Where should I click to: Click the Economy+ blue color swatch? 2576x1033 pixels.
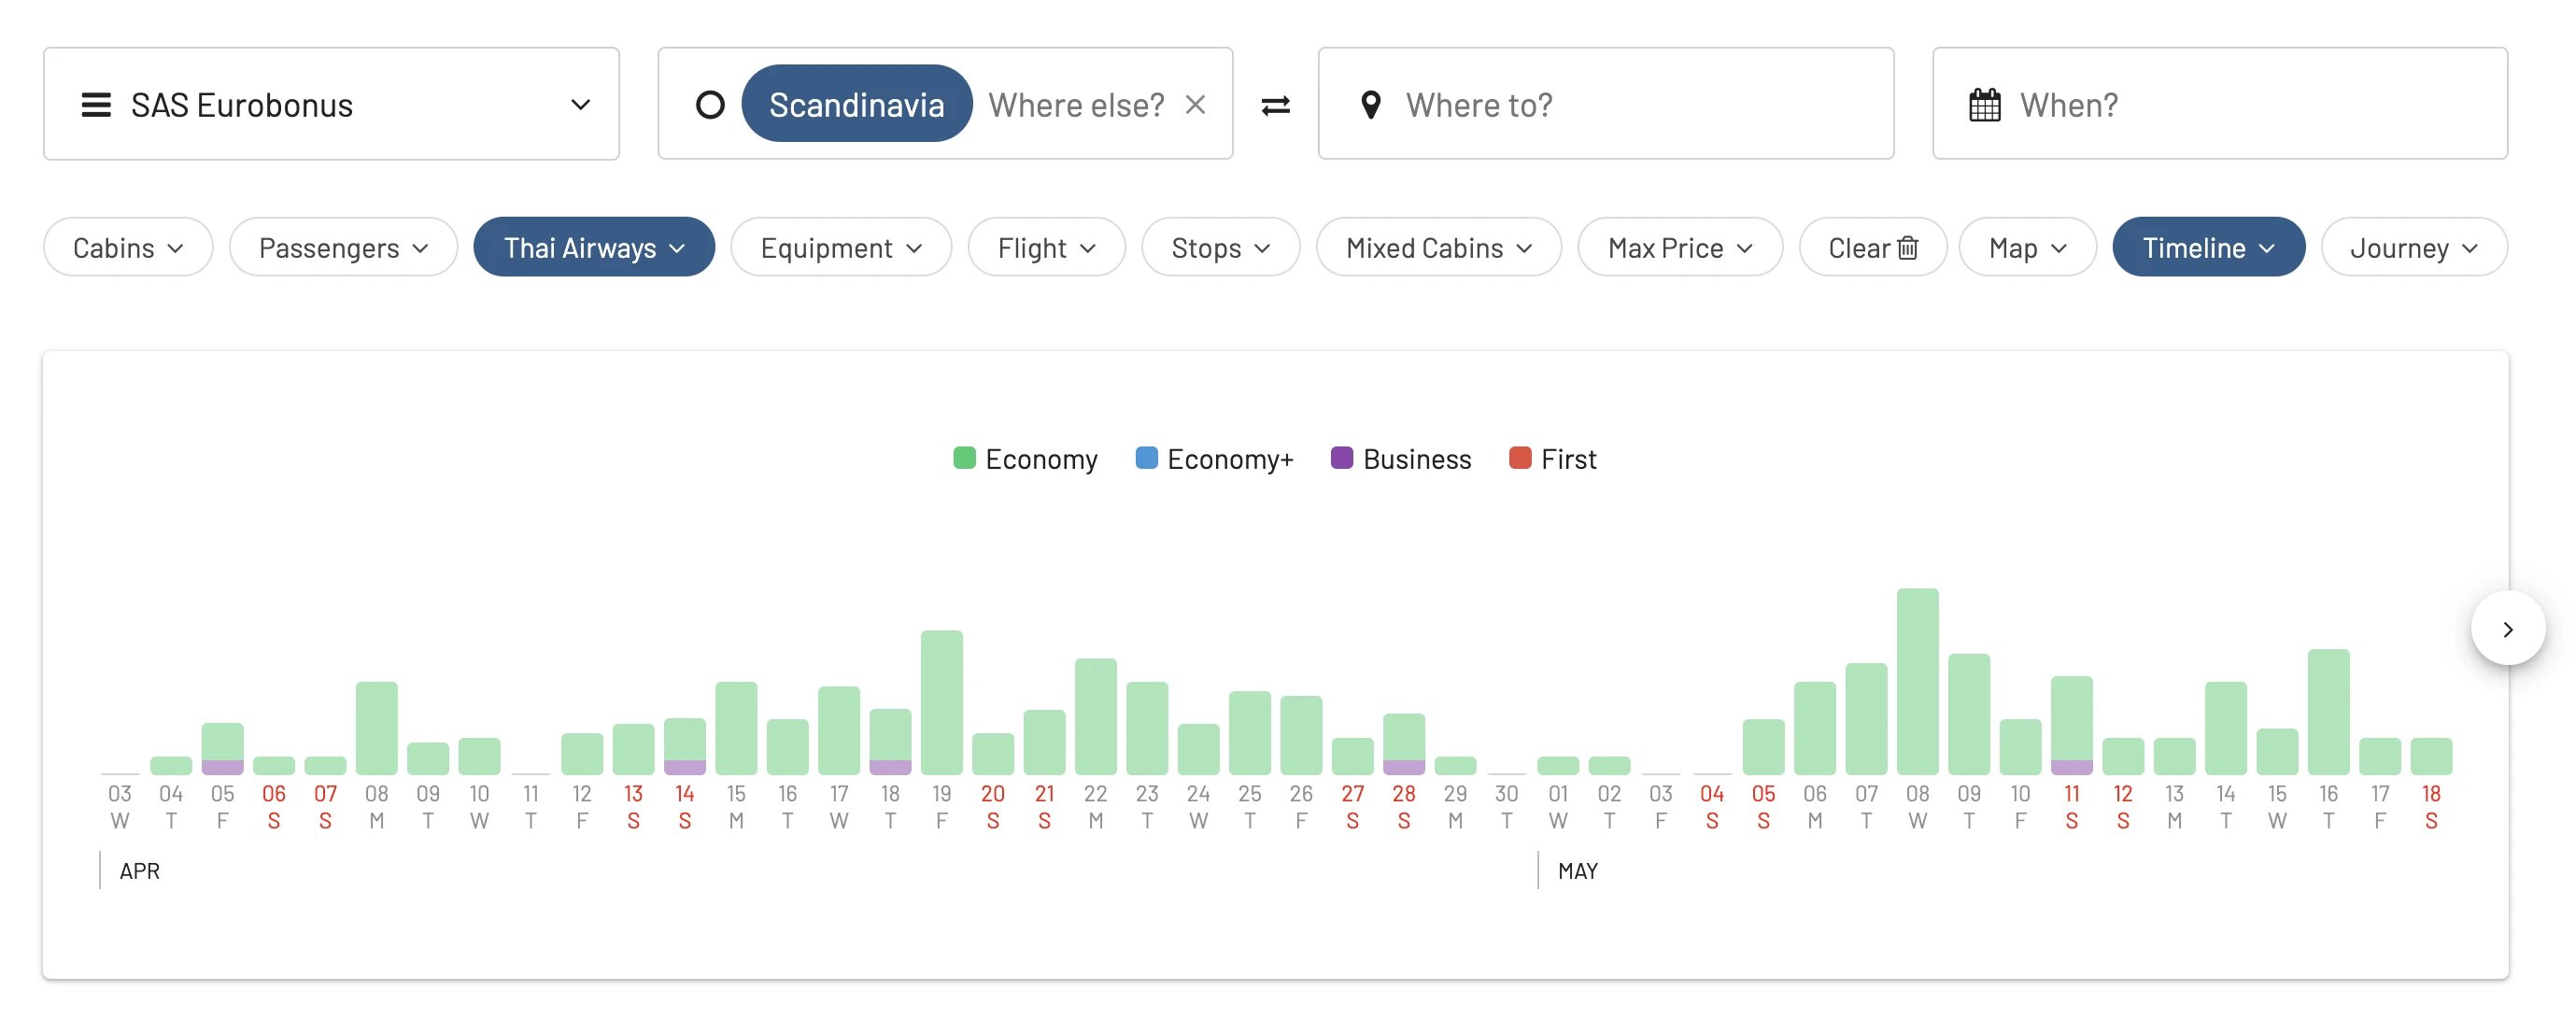[x=1146, y=458]
